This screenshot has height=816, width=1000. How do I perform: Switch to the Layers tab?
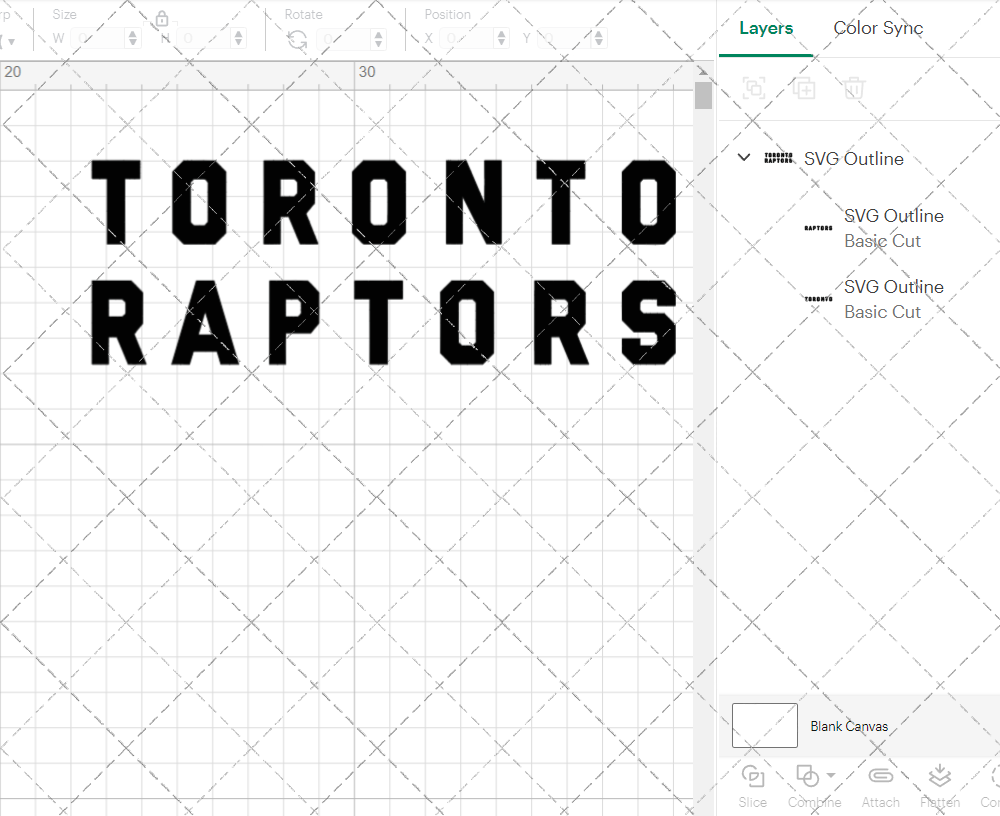click(765, 28)
